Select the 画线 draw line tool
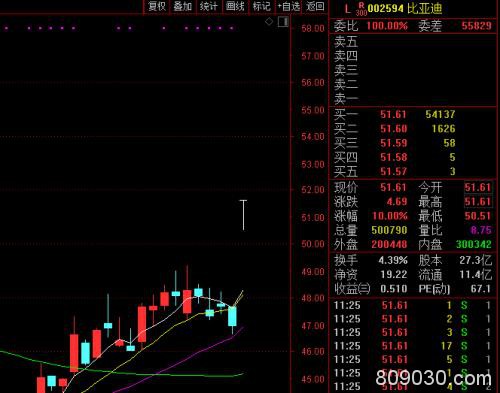The image size is (500, 393). [235, 6]
